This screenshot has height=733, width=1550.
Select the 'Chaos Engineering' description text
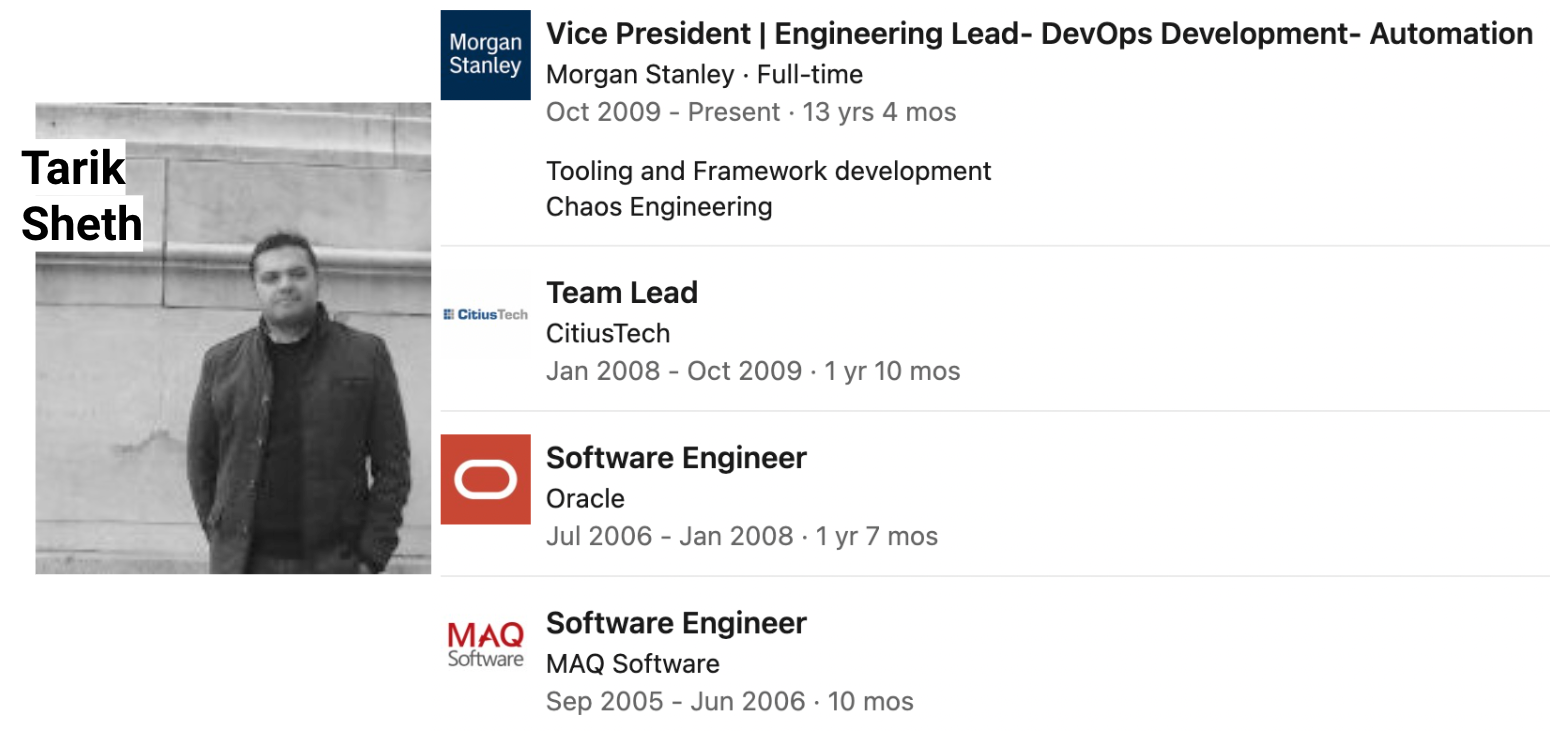pos(659,207)
